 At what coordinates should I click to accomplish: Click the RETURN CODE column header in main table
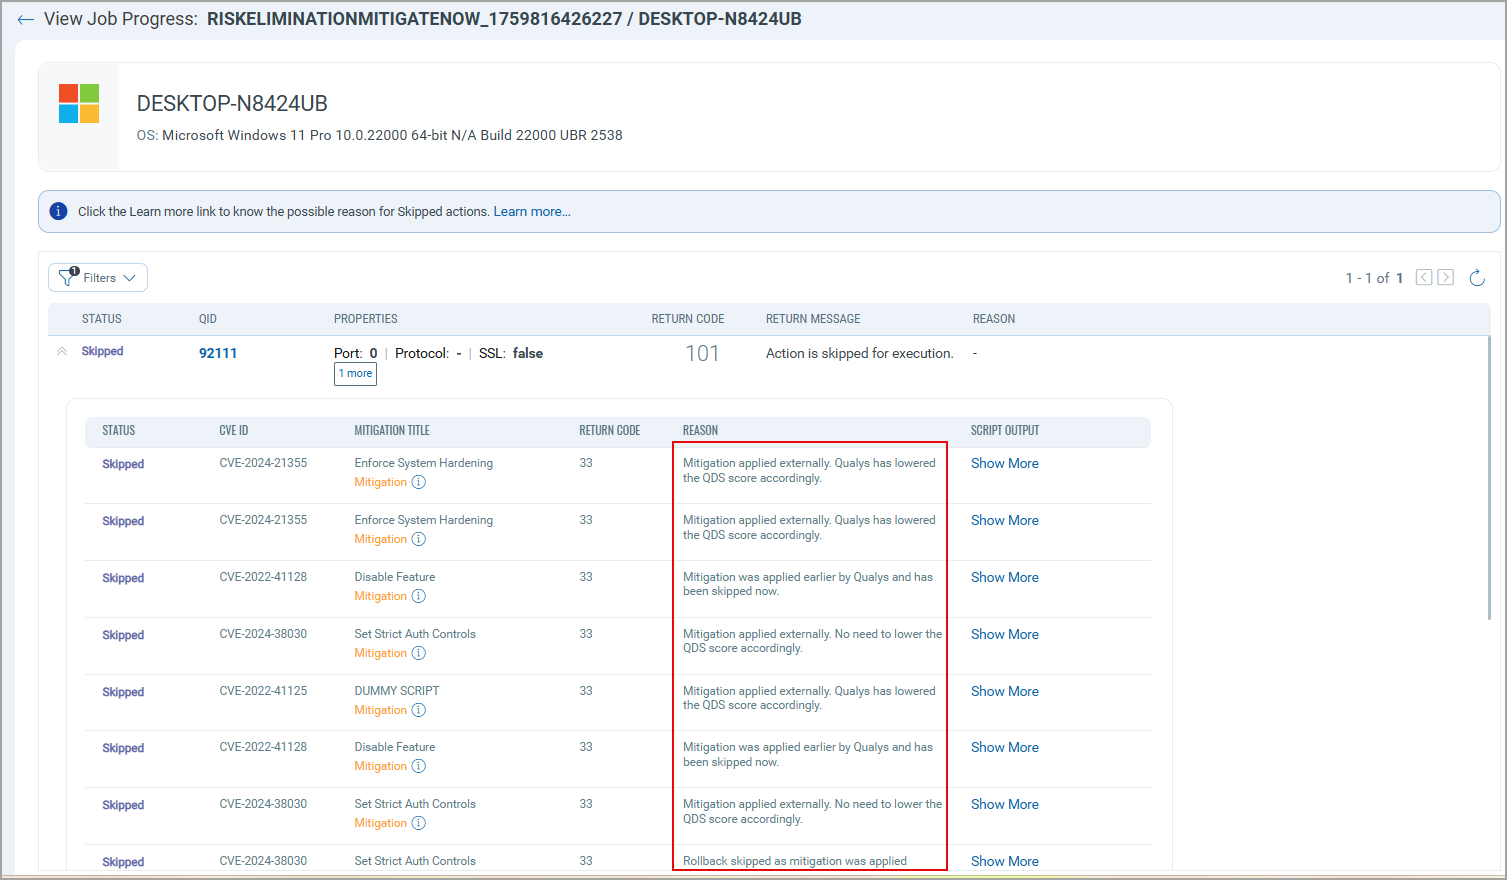(688, 319)
